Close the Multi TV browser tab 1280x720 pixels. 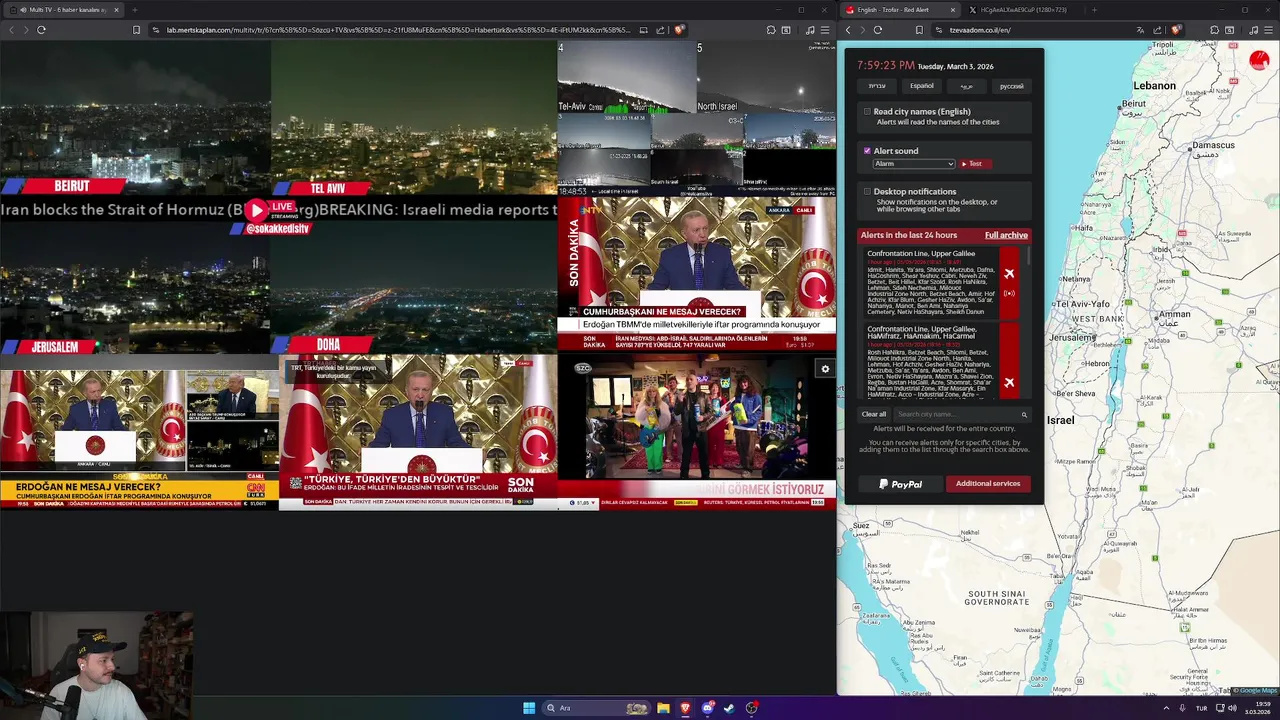(116, 10)
